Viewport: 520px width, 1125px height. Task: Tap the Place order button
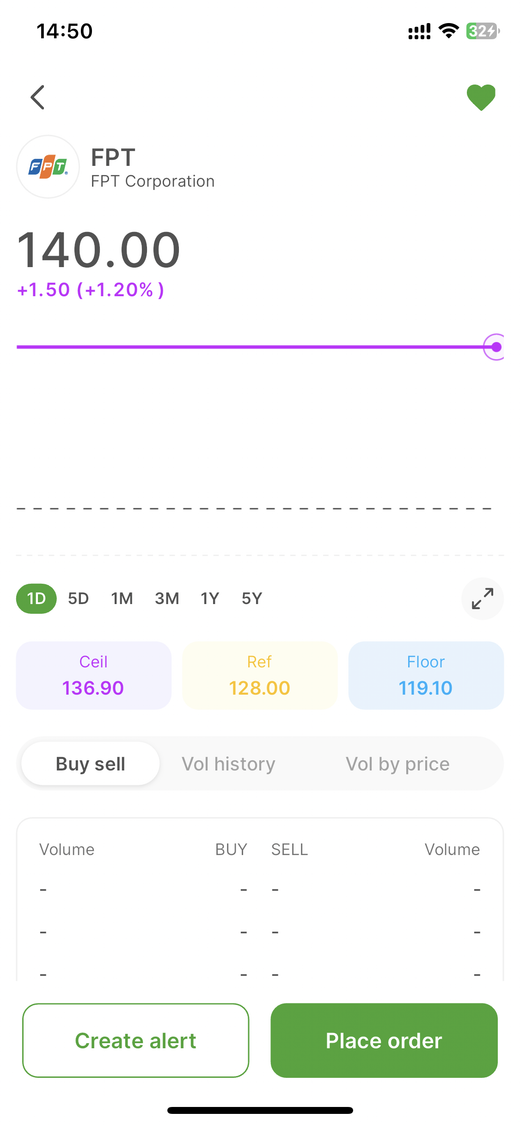coord(384,1040)
